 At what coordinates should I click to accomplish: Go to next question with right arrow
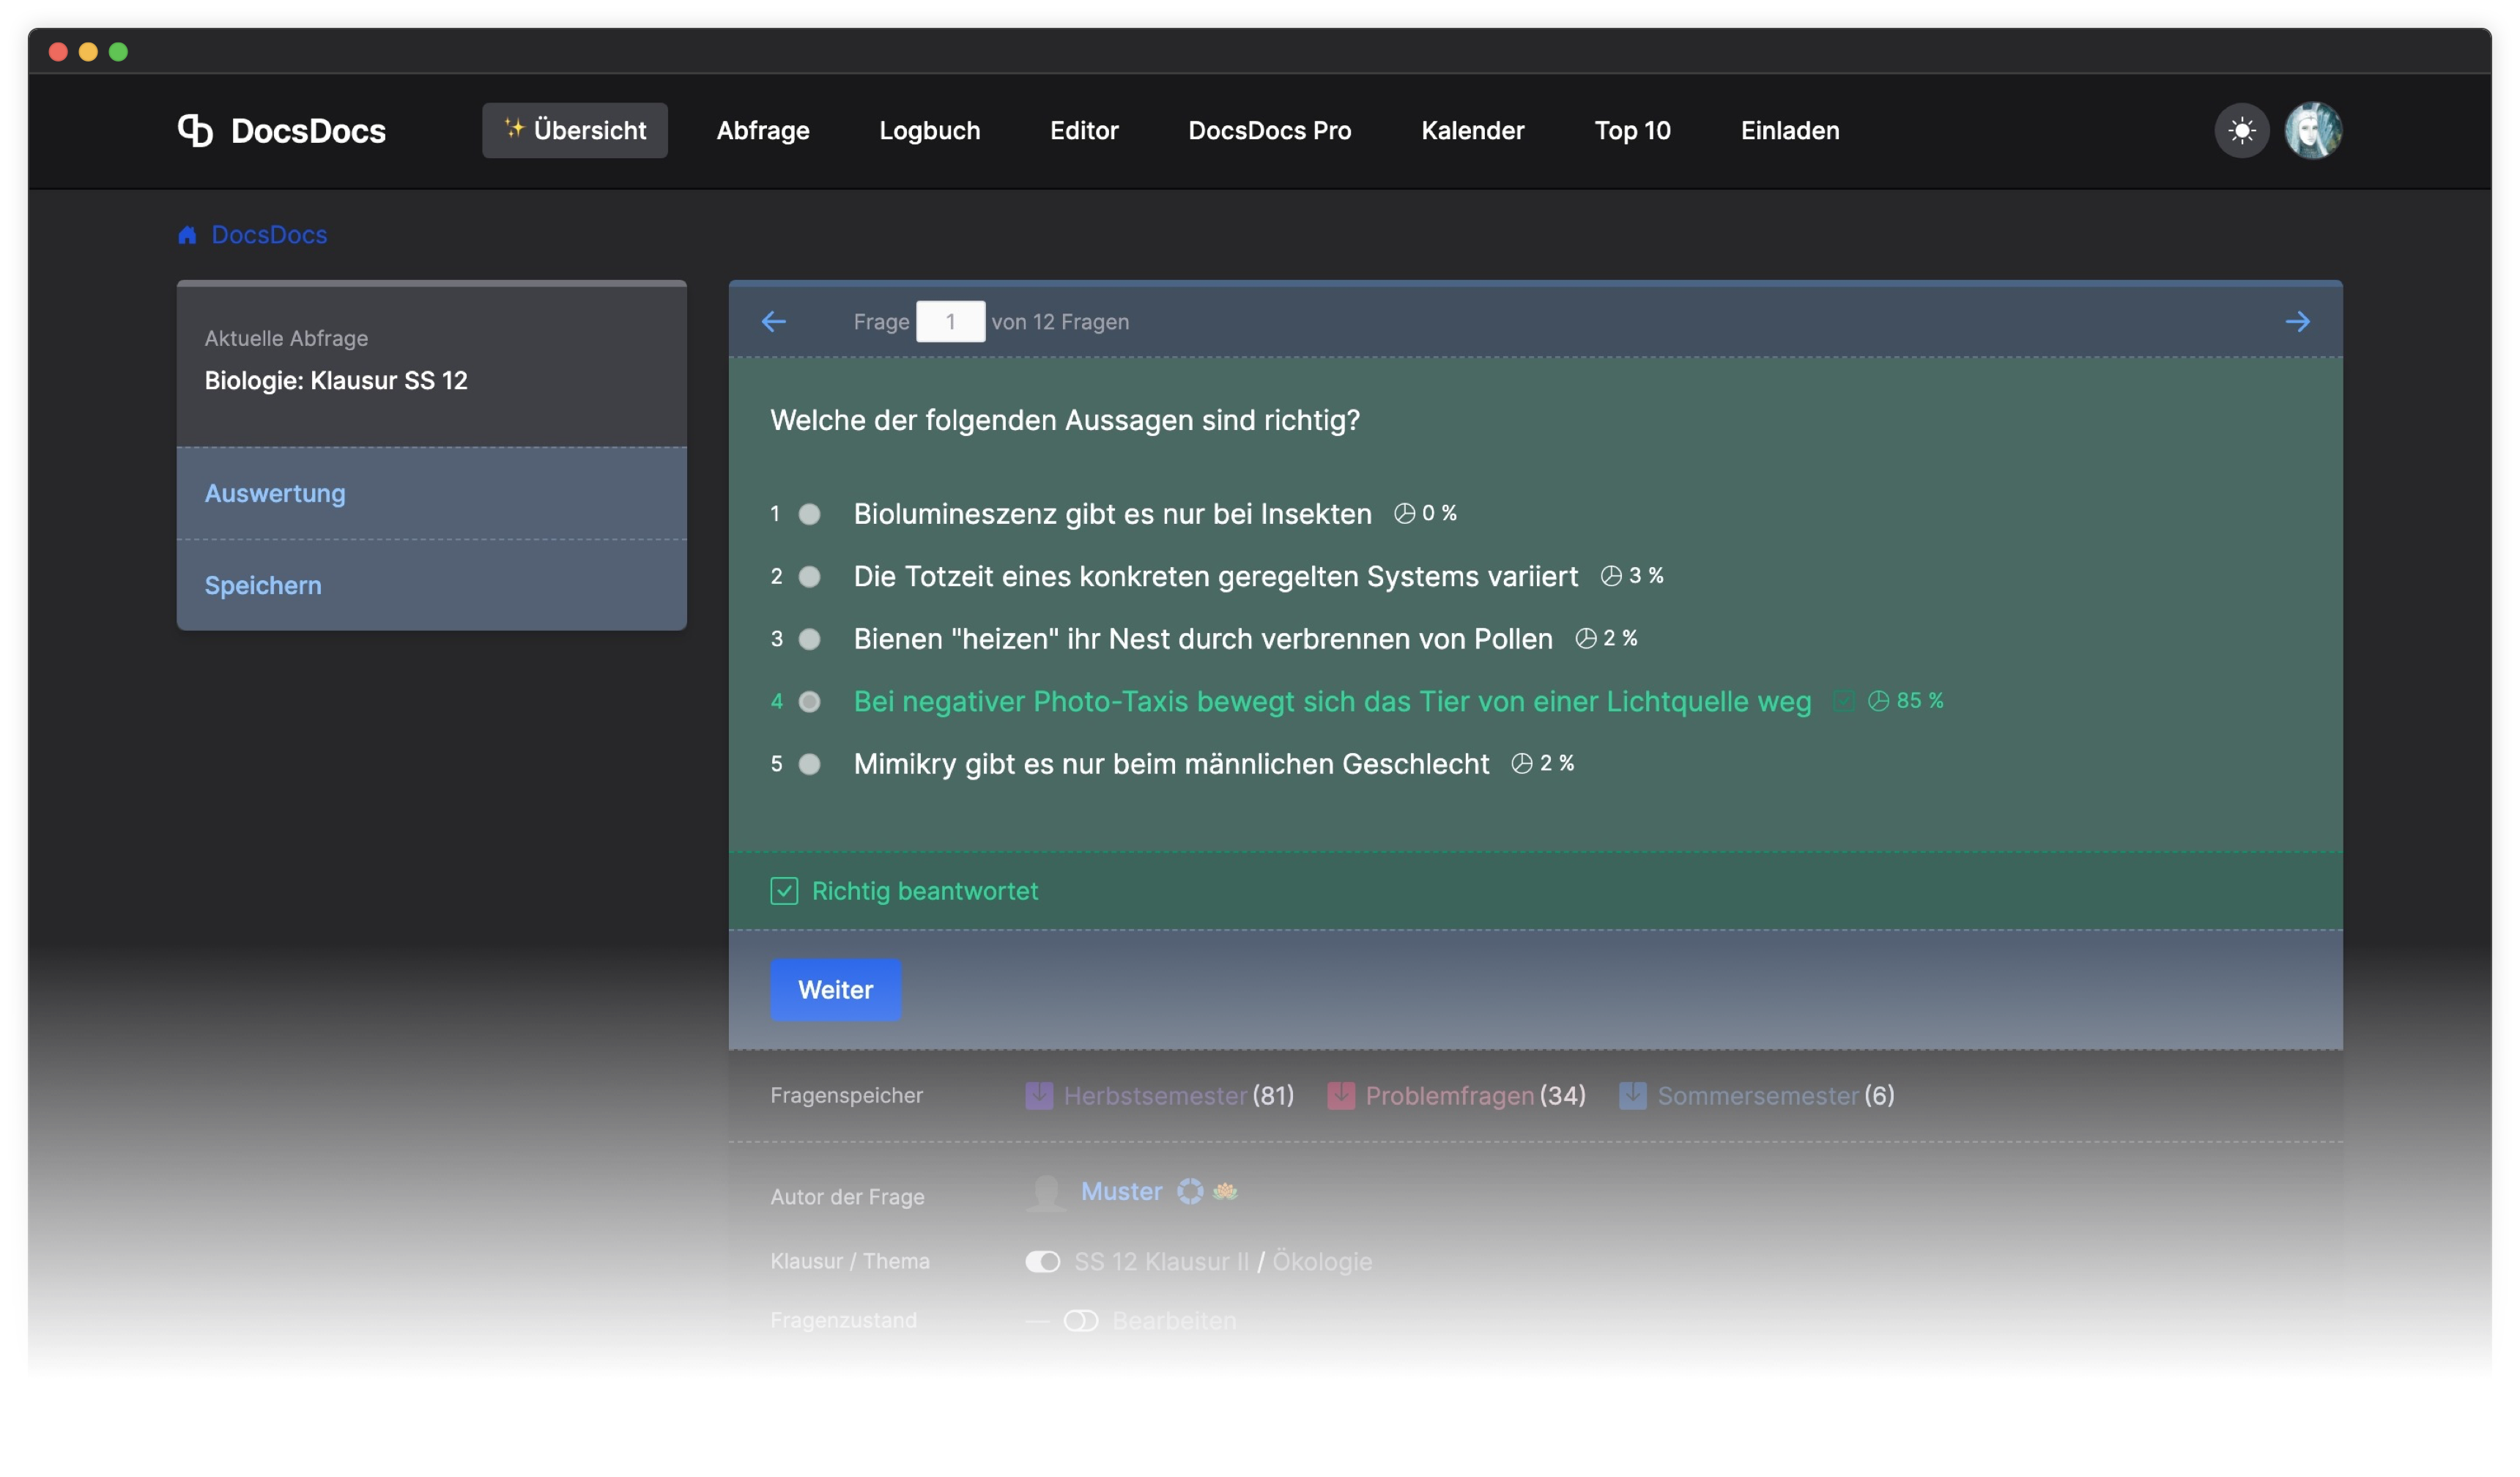(x=2297, y=321)
